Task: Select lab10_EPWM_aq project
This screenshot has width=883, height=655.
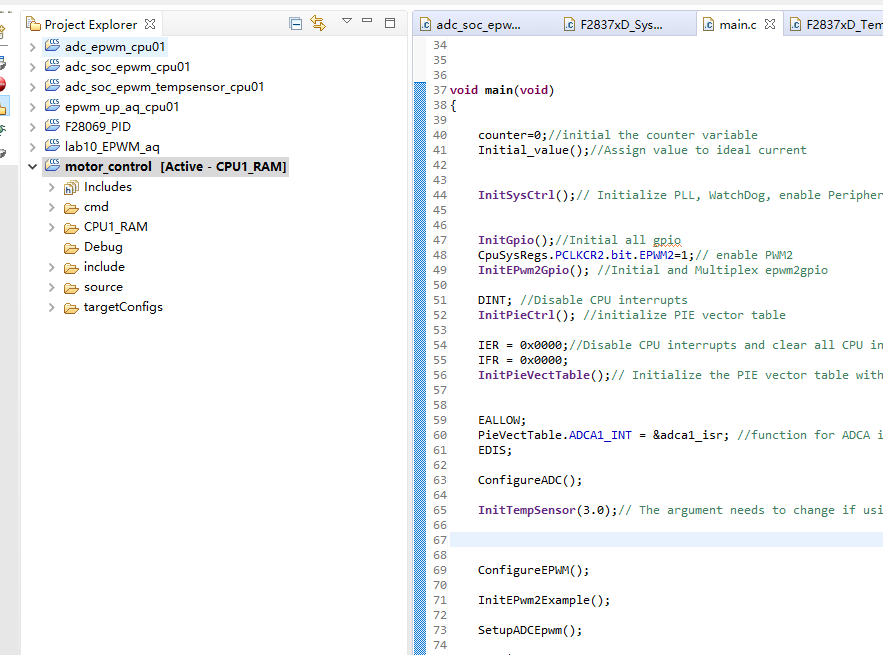Action: point(112,146)
